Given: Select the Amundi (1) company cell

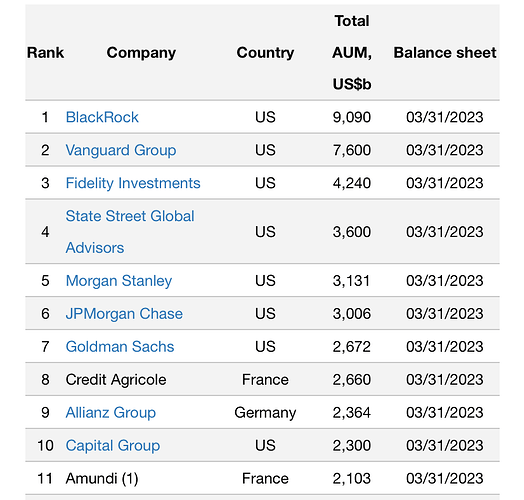Looking at the screenshot, I should pos(102,478).
